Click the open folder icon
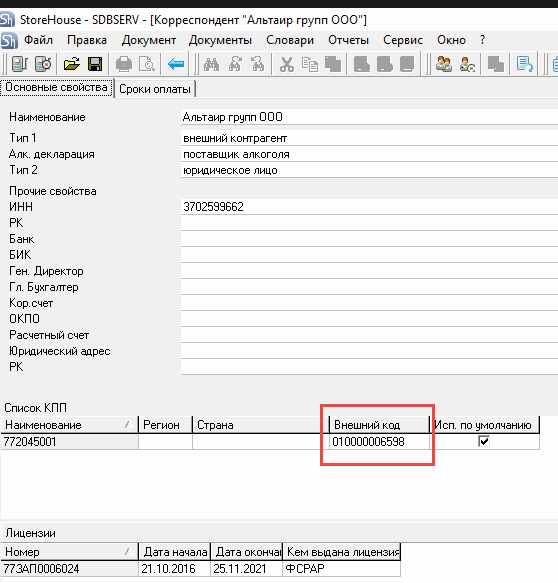Screen dimensions: 558x583 click(x=72, y=64)
